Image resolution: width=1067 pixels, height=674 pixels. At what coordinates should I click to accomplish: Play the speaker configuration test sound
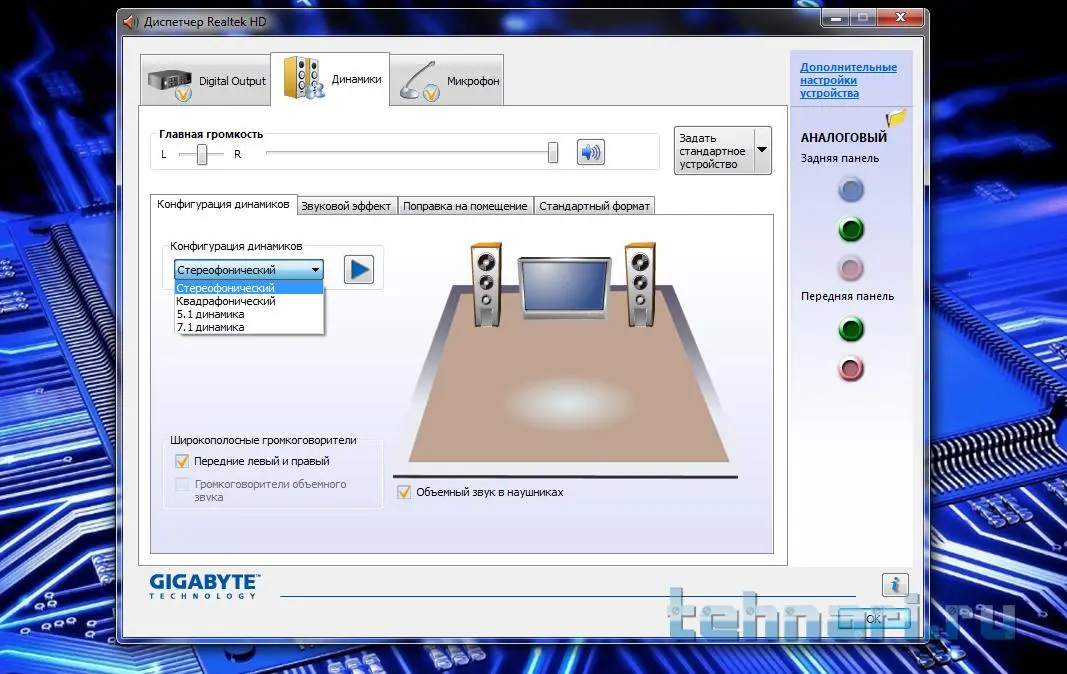click(x=359, y=270)
